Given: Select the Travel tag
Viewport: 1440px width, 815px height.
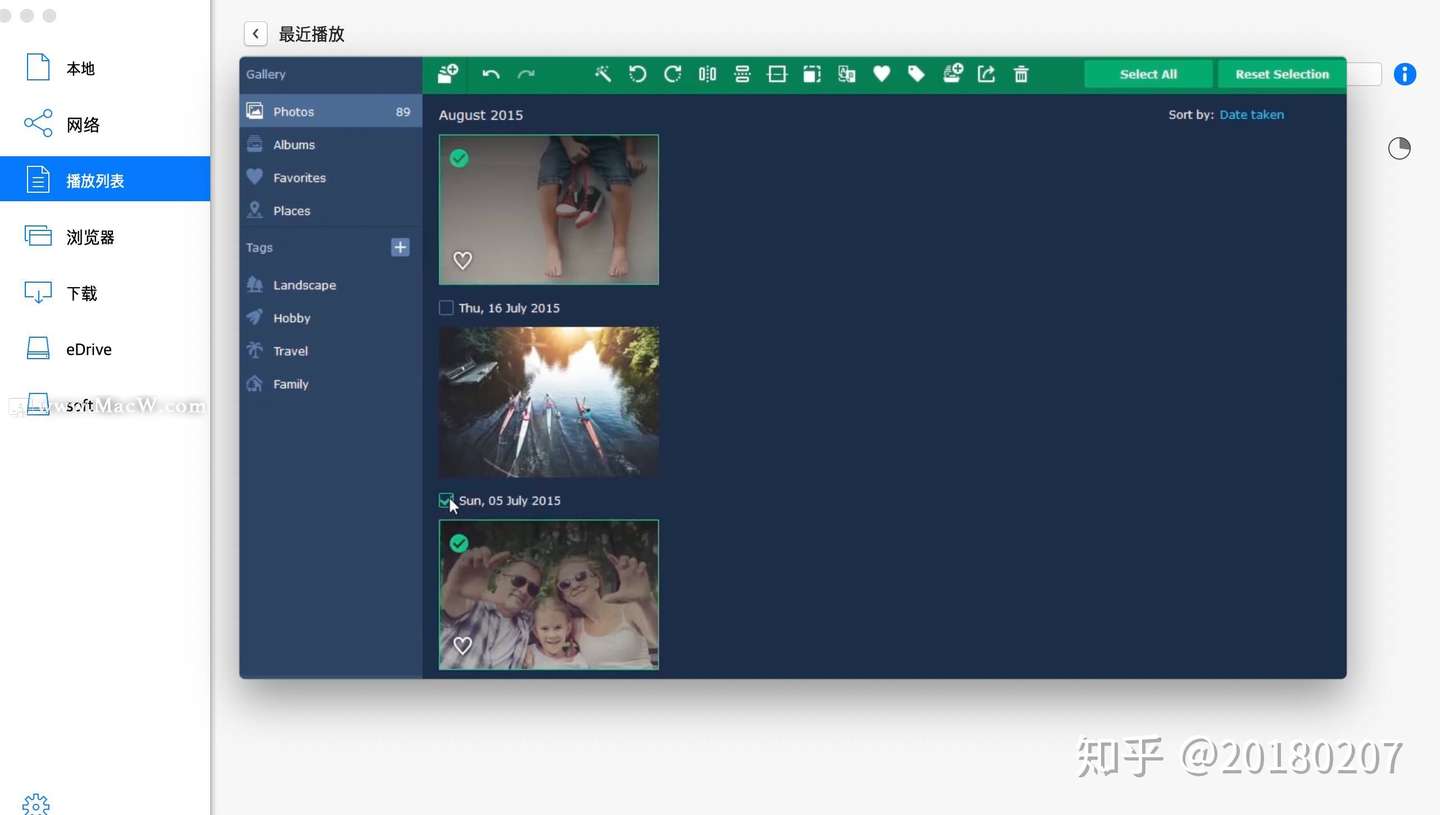Looking at the screenshot, I should (331, 351).
